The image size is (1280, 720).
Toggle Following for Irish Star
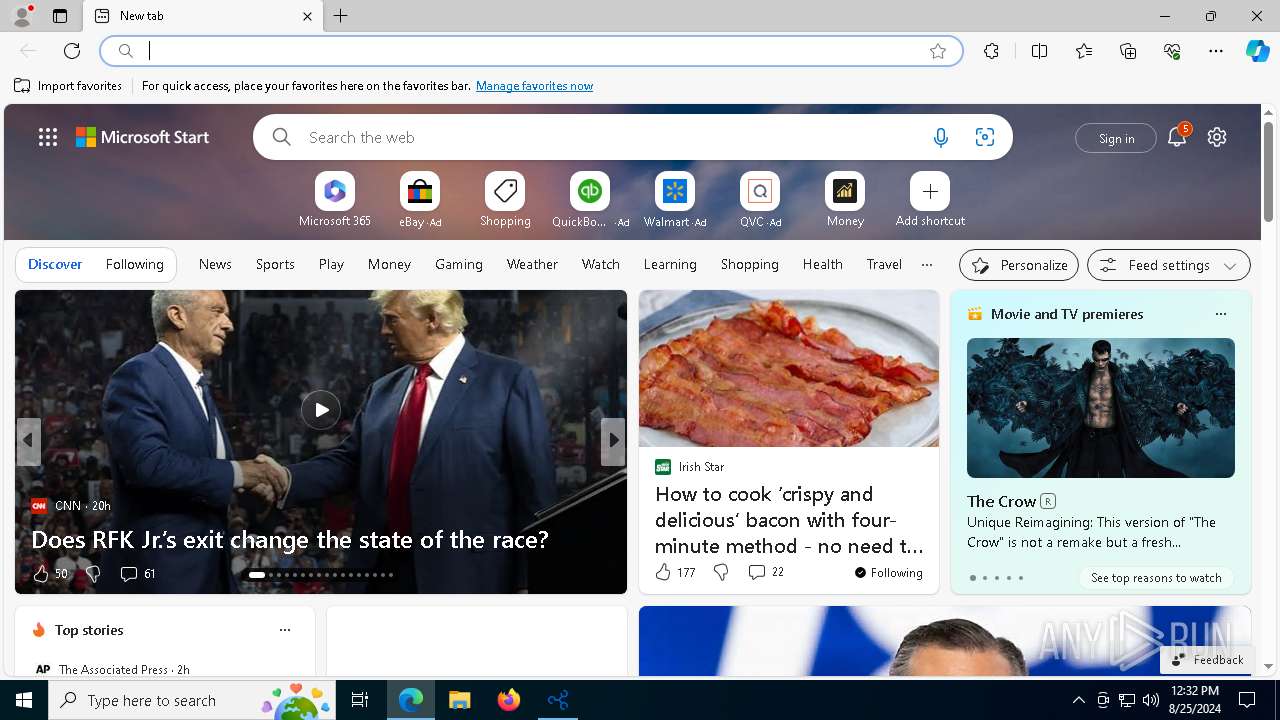(x=888, y=572)
